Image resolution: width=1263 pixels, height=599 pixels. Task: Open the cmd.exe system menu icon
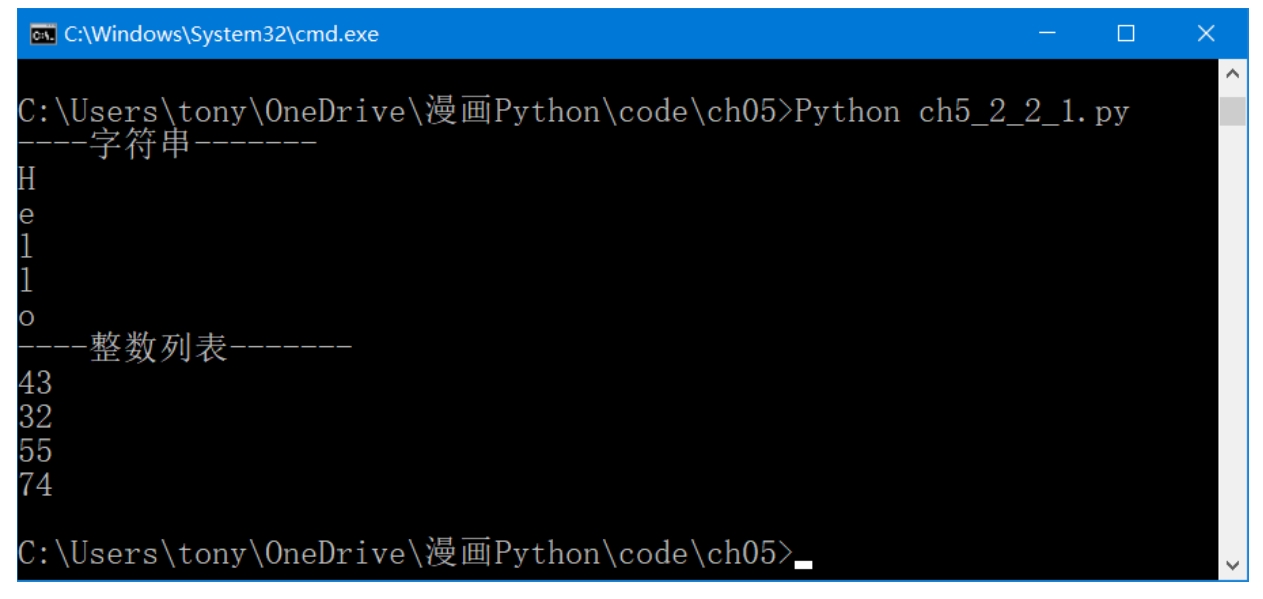click(x=42, y=34)
